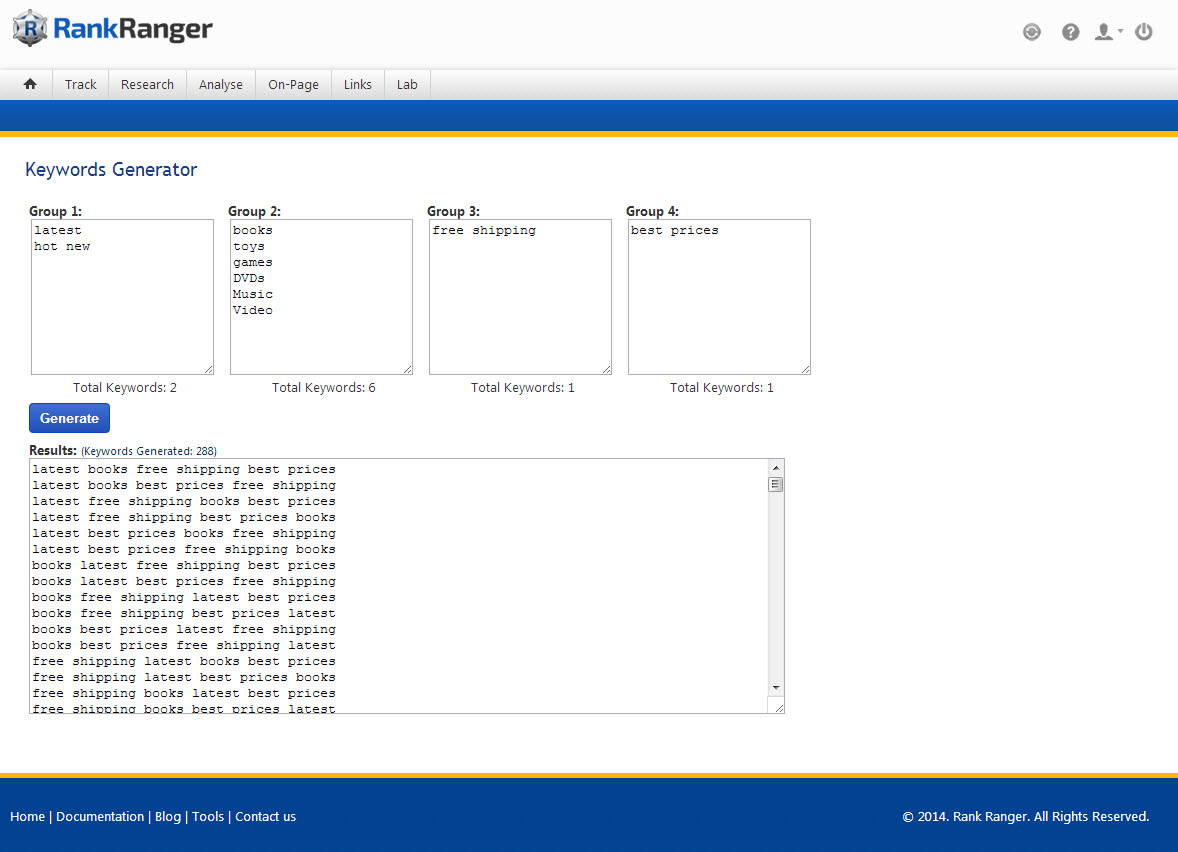The image size is (1178, 852).
Task: Open the Track menu
Action: pos(80,84)
